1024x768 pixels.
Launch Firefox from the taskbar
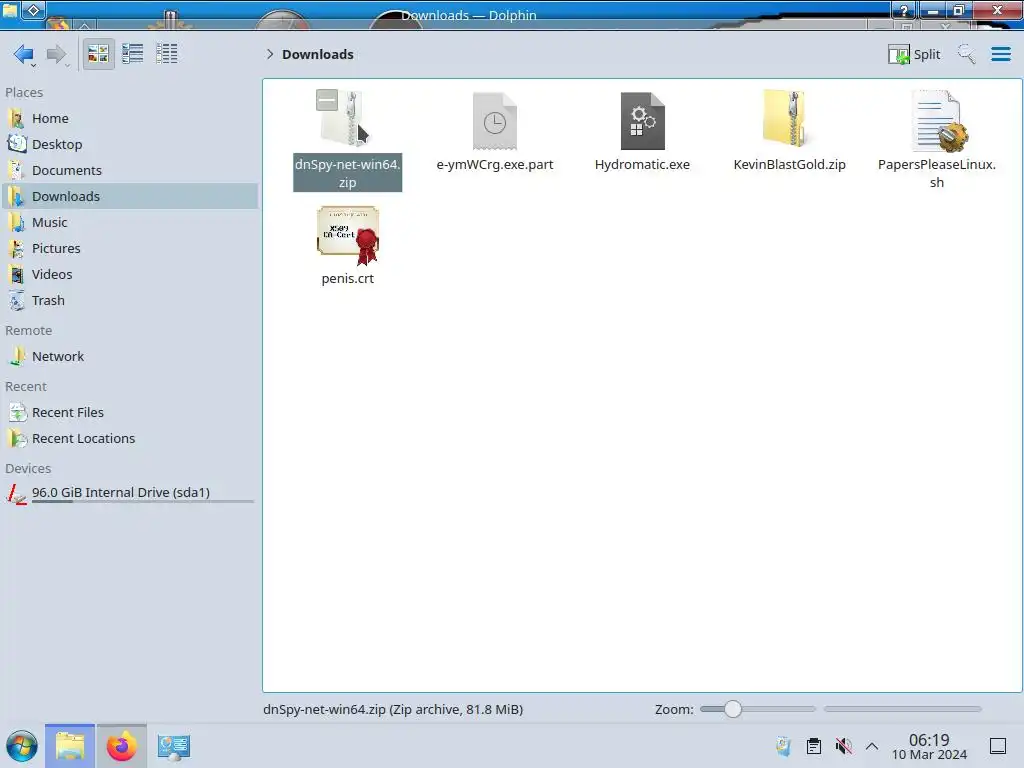[x=121, y=746]
